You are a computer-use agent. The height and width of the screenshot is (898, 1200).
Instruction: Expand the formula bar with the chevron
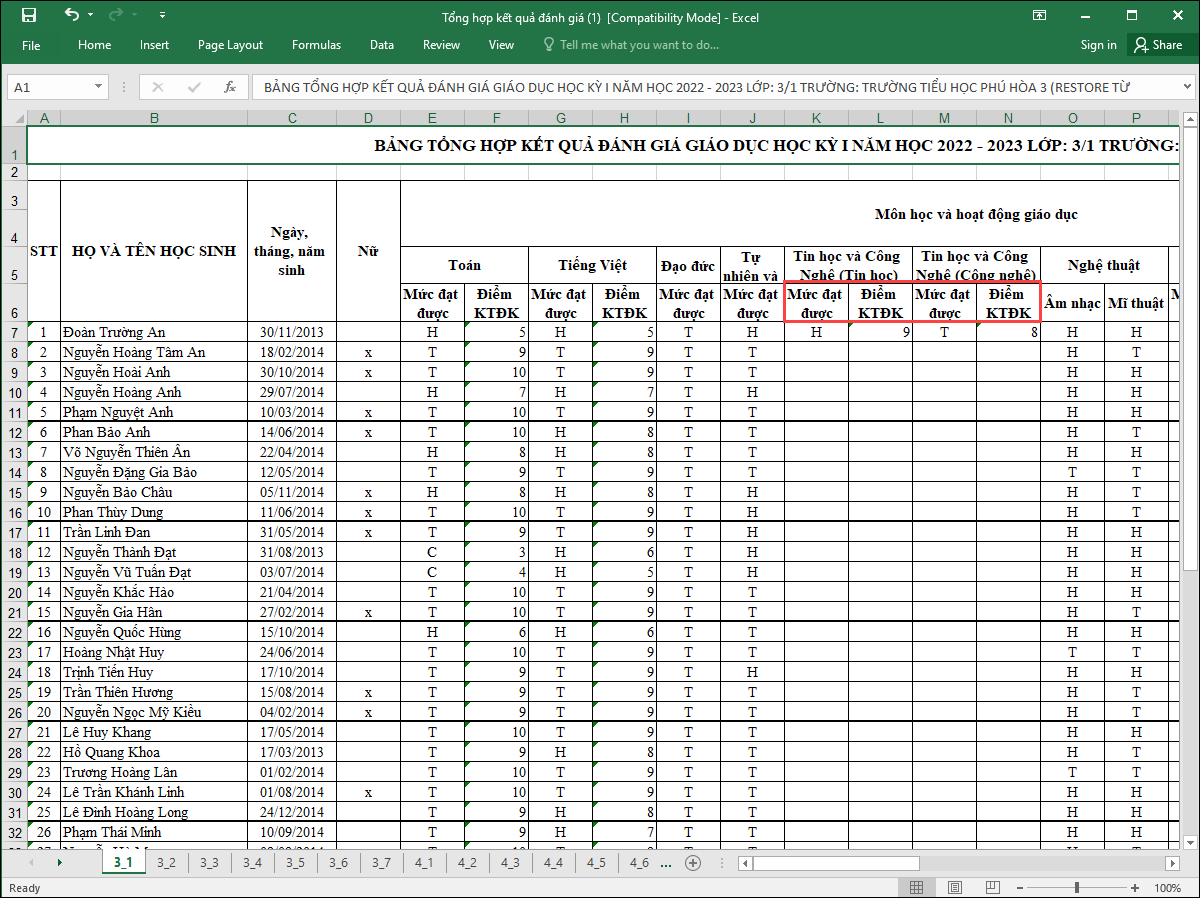(1187, 87)
